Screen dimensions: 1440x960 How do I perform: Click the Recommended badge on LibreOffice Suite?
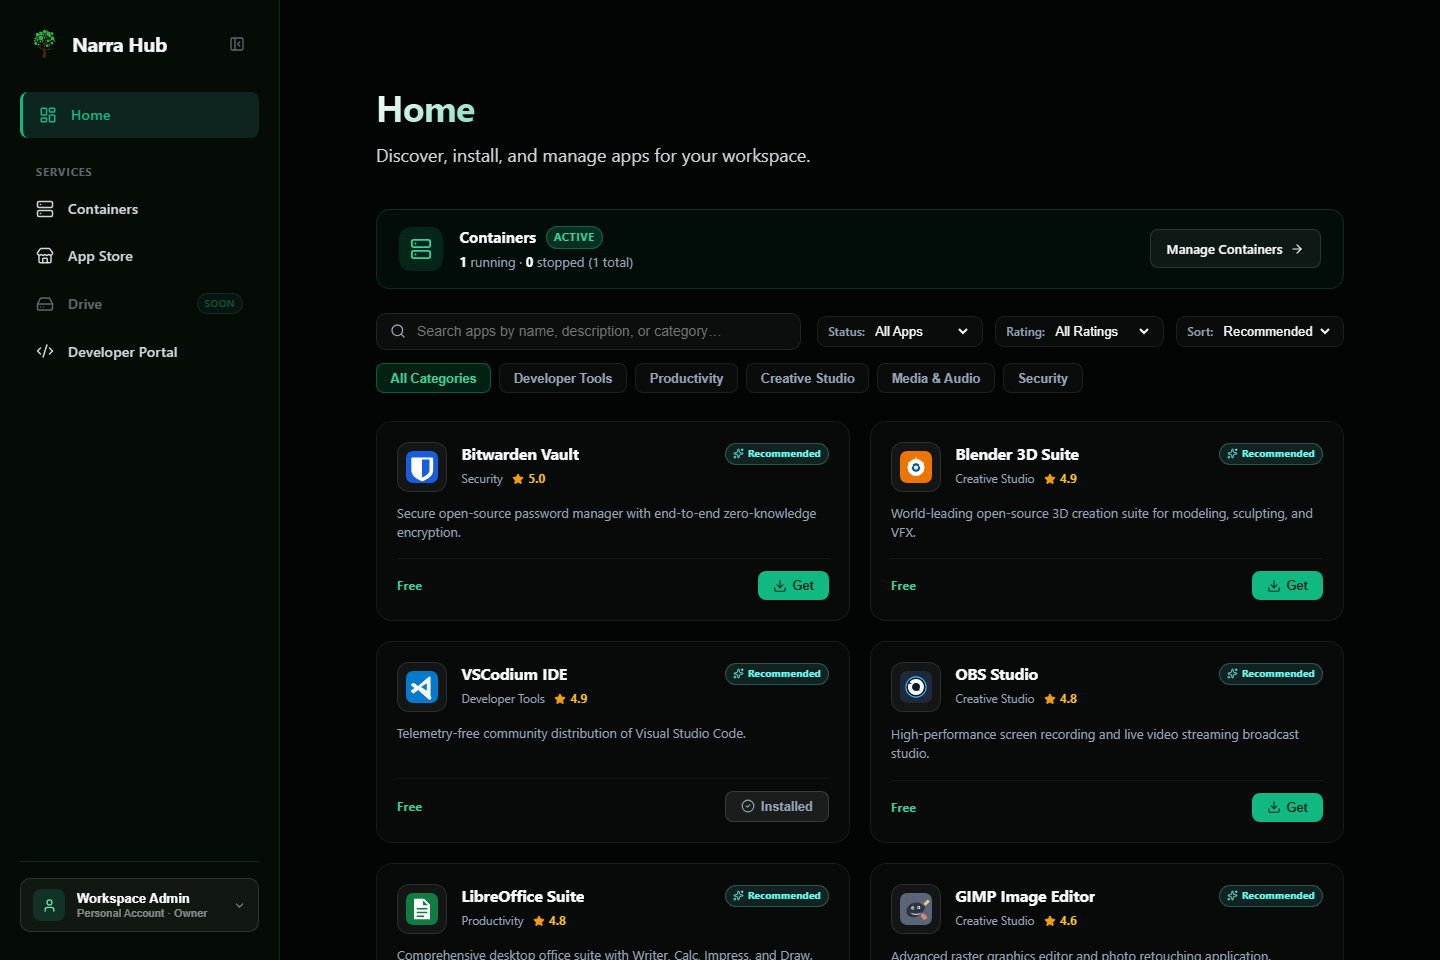[777, 896]
